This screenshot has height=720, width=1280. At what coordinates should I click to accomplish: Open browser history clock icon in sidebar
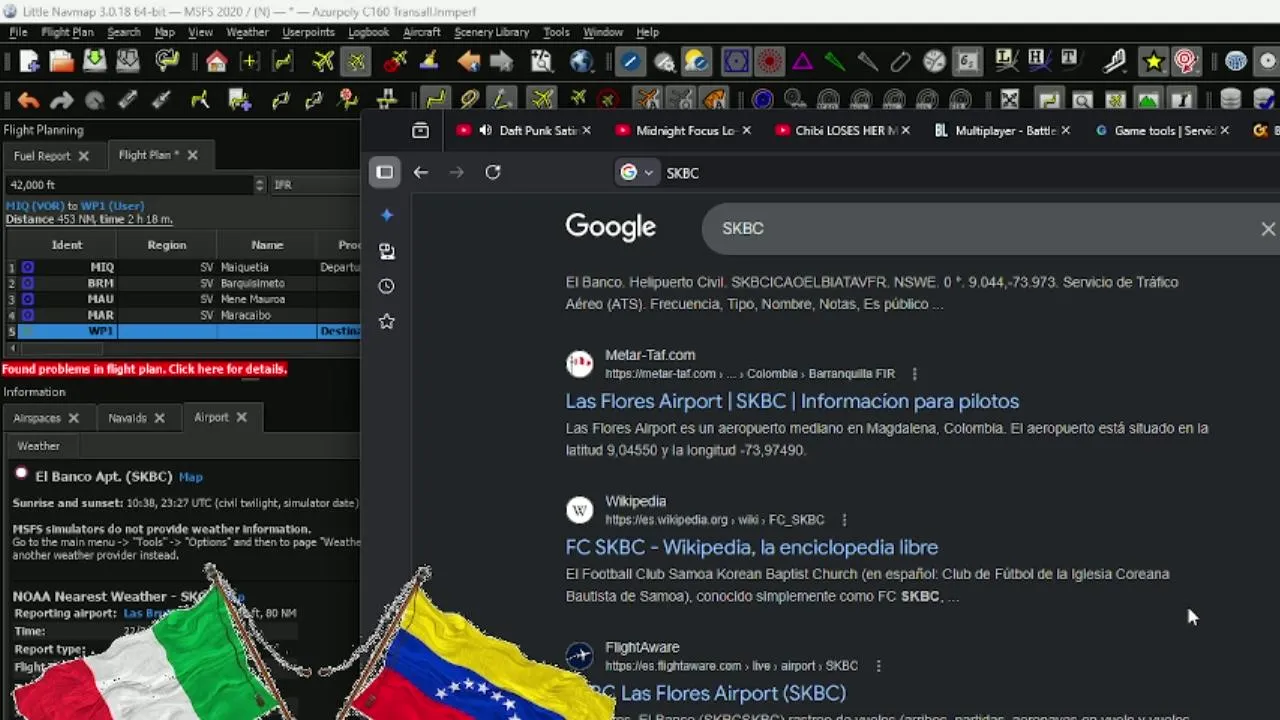click(386, 286)
